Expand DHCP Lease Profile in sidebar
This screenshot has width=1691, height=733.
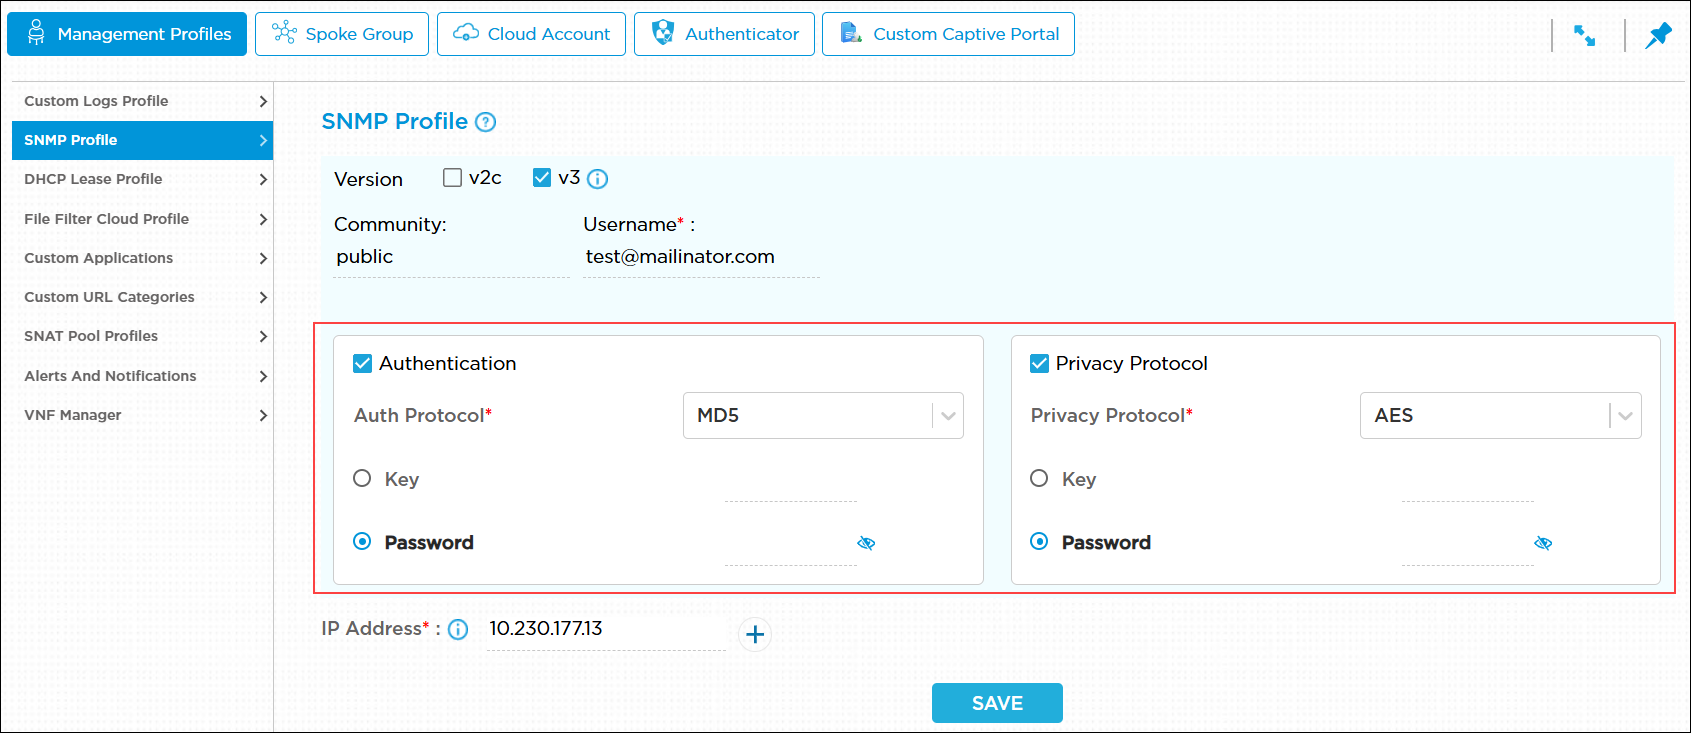142,179
